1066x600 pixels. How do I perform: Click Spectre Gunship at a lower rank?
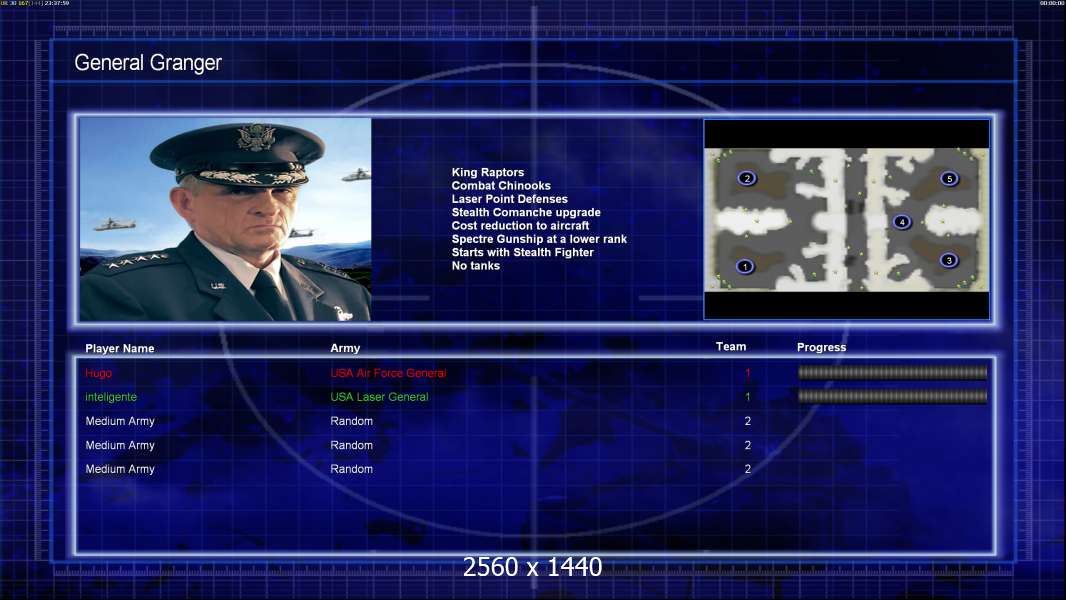tap(539, 239)
